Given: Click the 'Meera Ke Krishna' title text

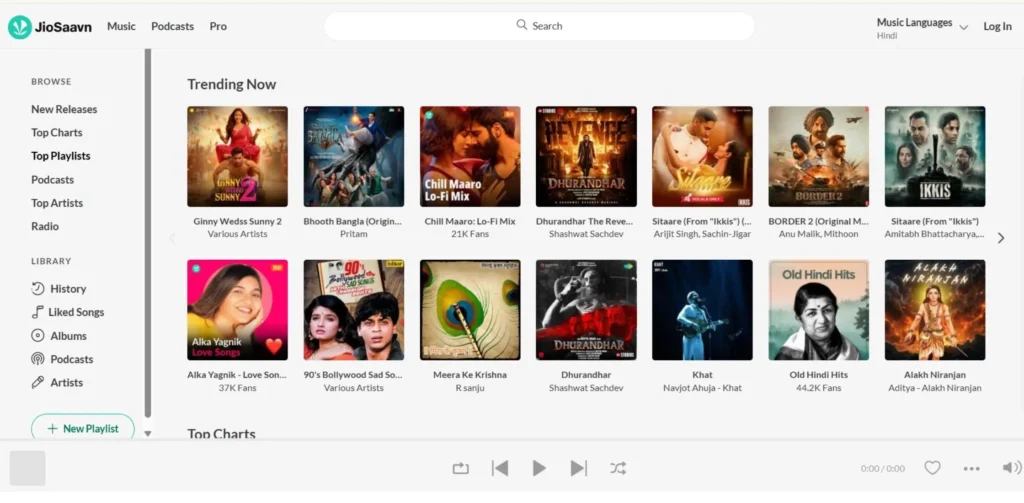Looking at the screenshot, I should click(x=470, y=375).
